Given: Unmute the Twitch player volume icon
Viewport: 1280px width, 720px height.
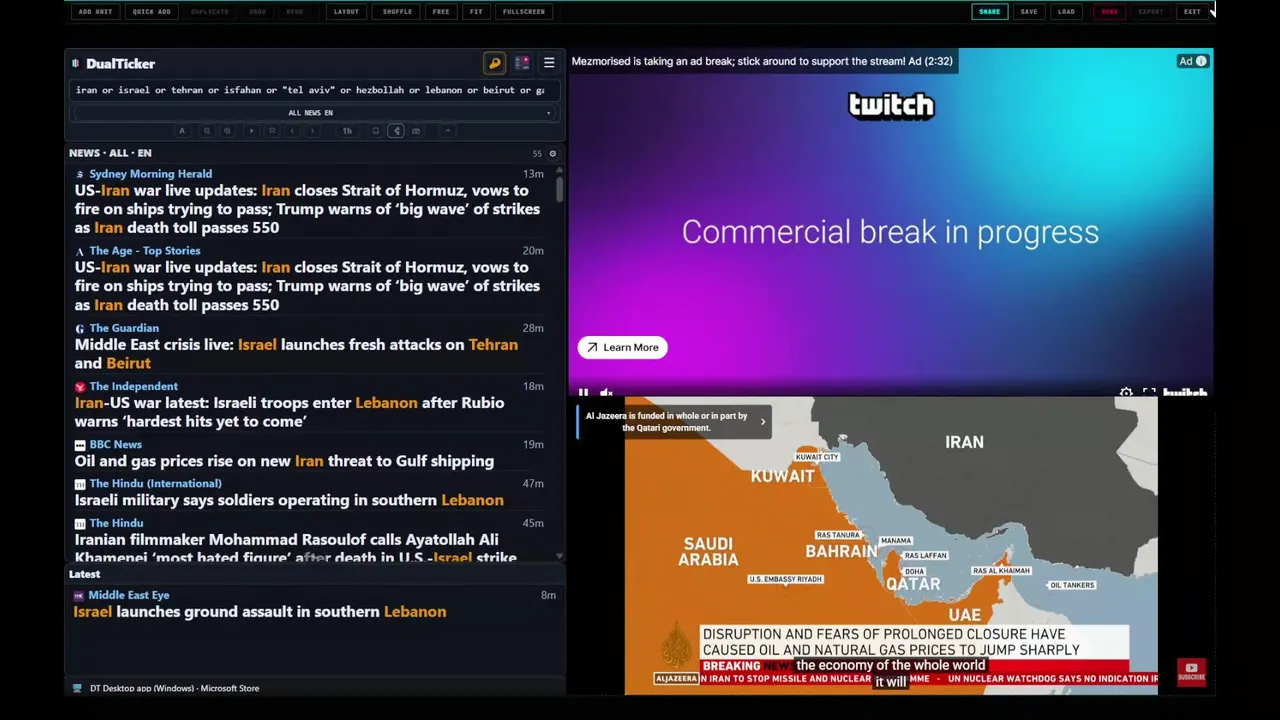Looking at the screenshot, I should (606, 393).
